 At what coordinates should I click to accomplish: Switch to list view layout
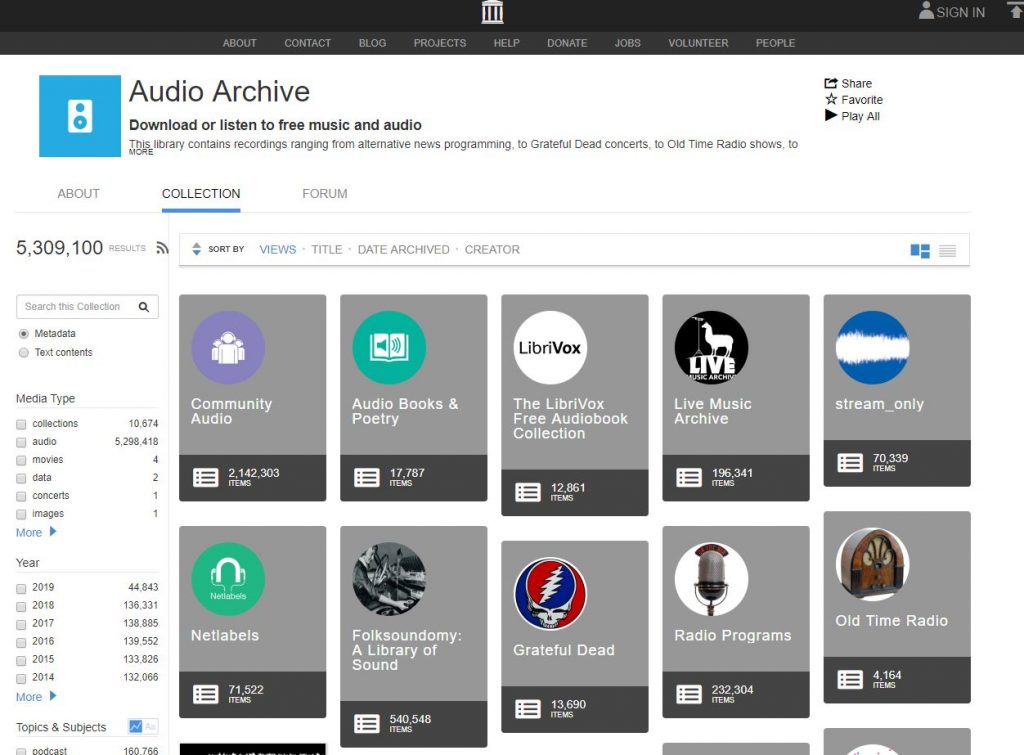click(x=947, y=251)
